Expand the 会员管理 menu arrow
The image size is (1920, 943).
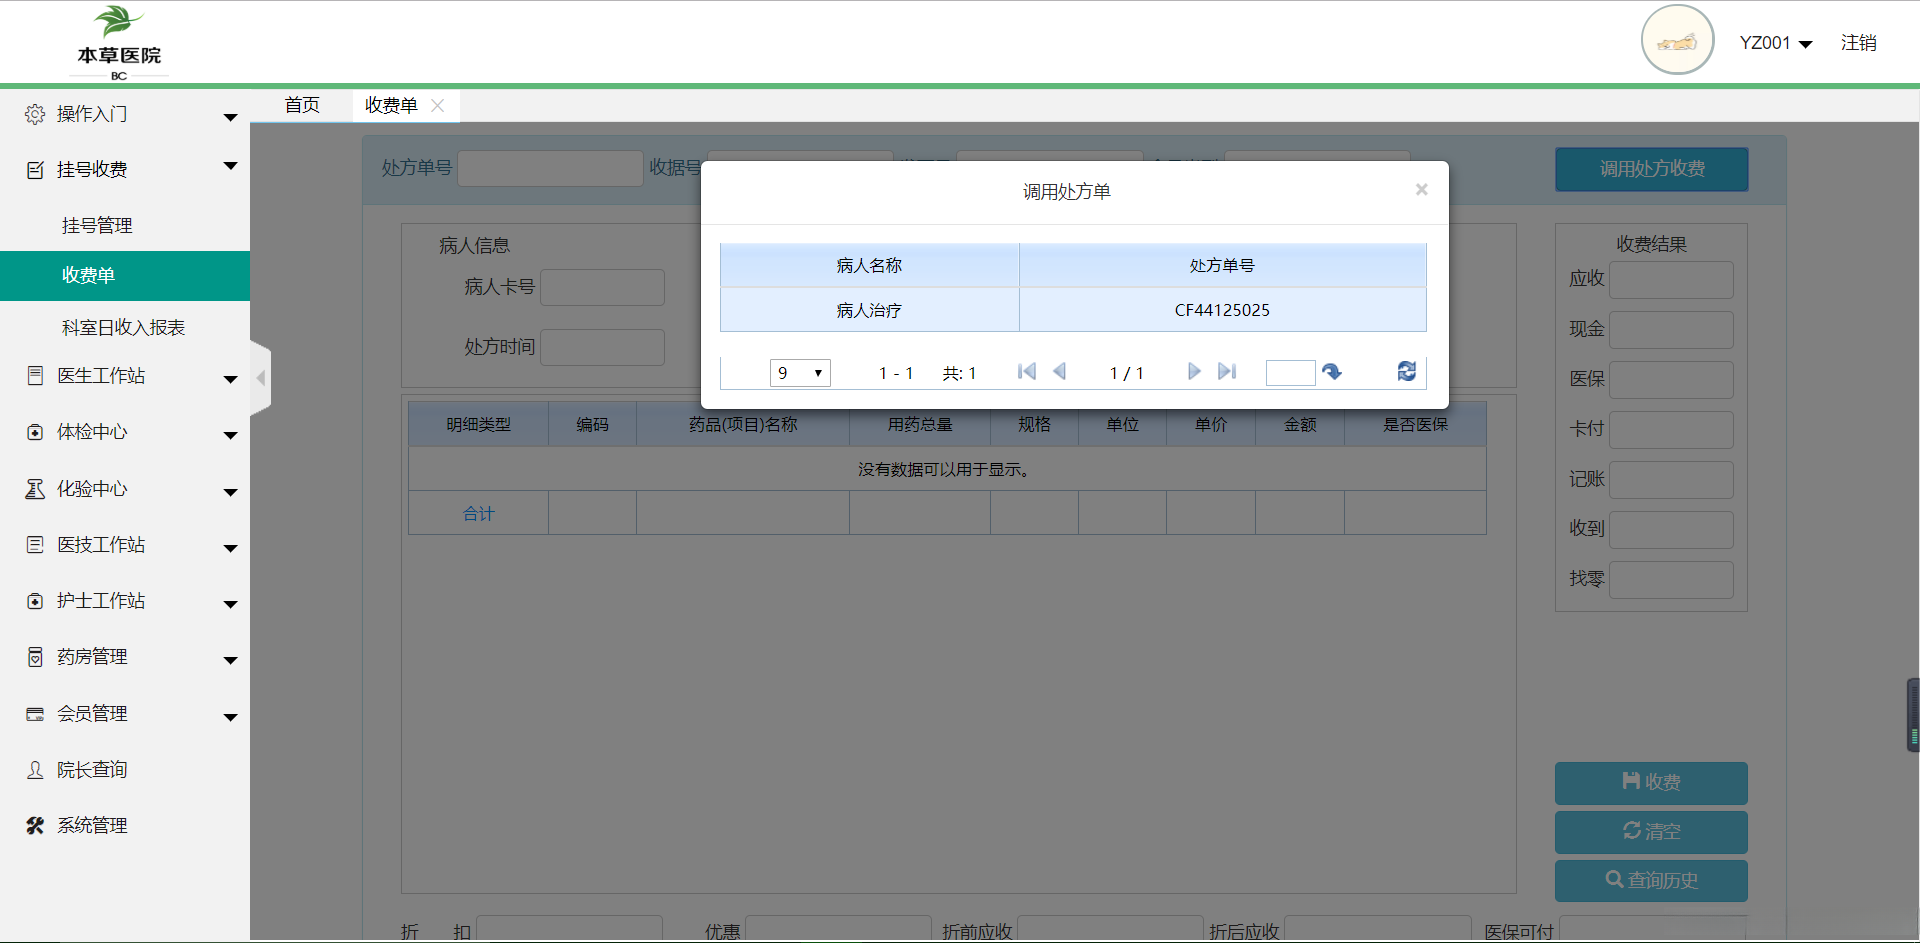(x=230, y=717)
